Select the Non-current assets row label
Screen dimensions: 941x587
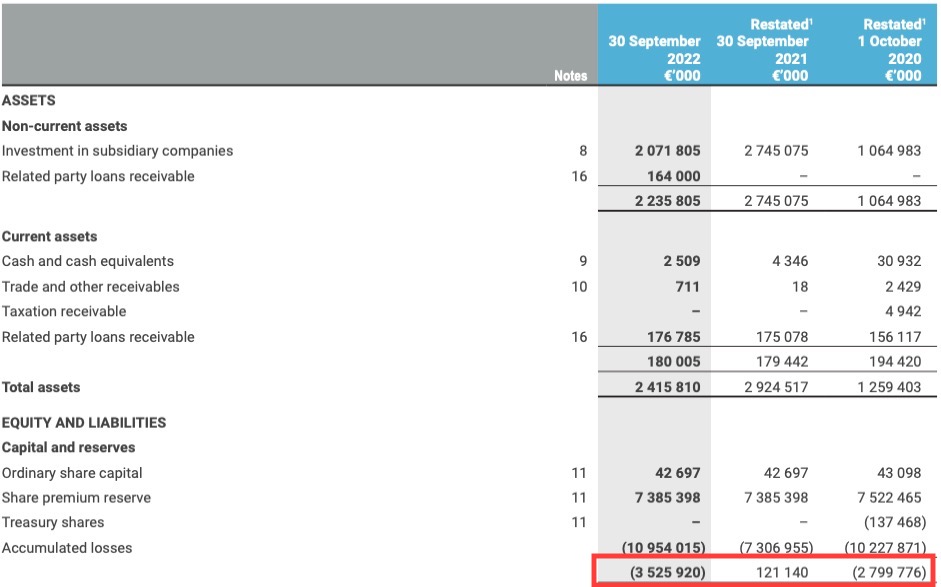click(x=58, y=126)
